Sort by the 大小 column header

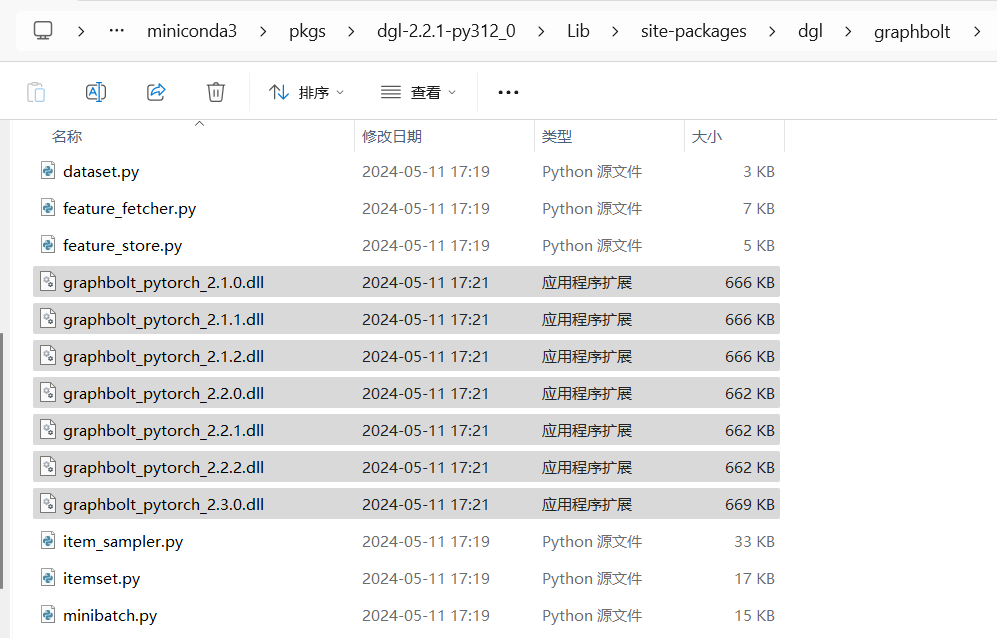click(706, 136)
